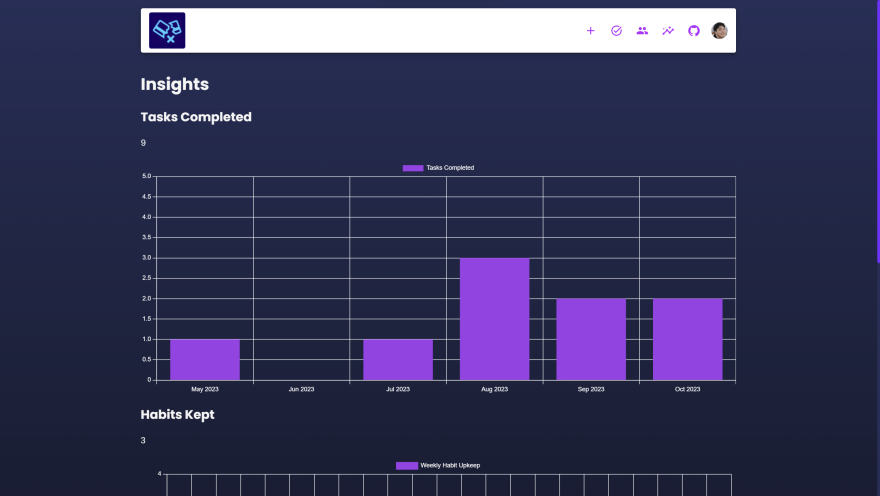Click the Oct 2023 bar
Screen dimensions: 880x496
coord(688,339)
